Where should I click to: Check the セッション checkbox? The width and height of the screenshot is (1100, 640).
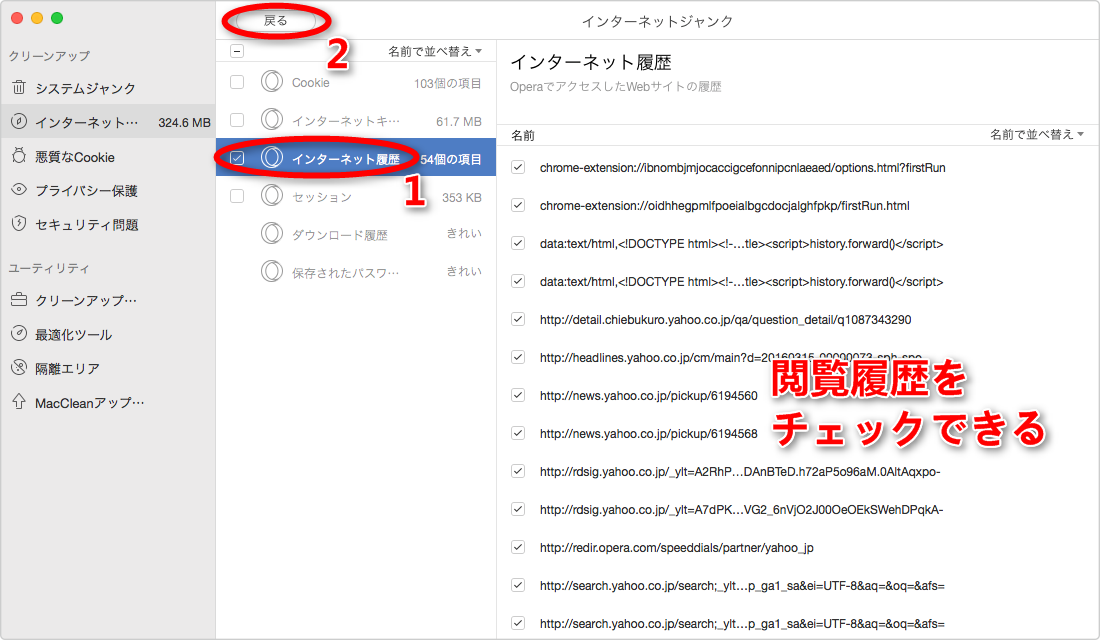coord(237,196)
